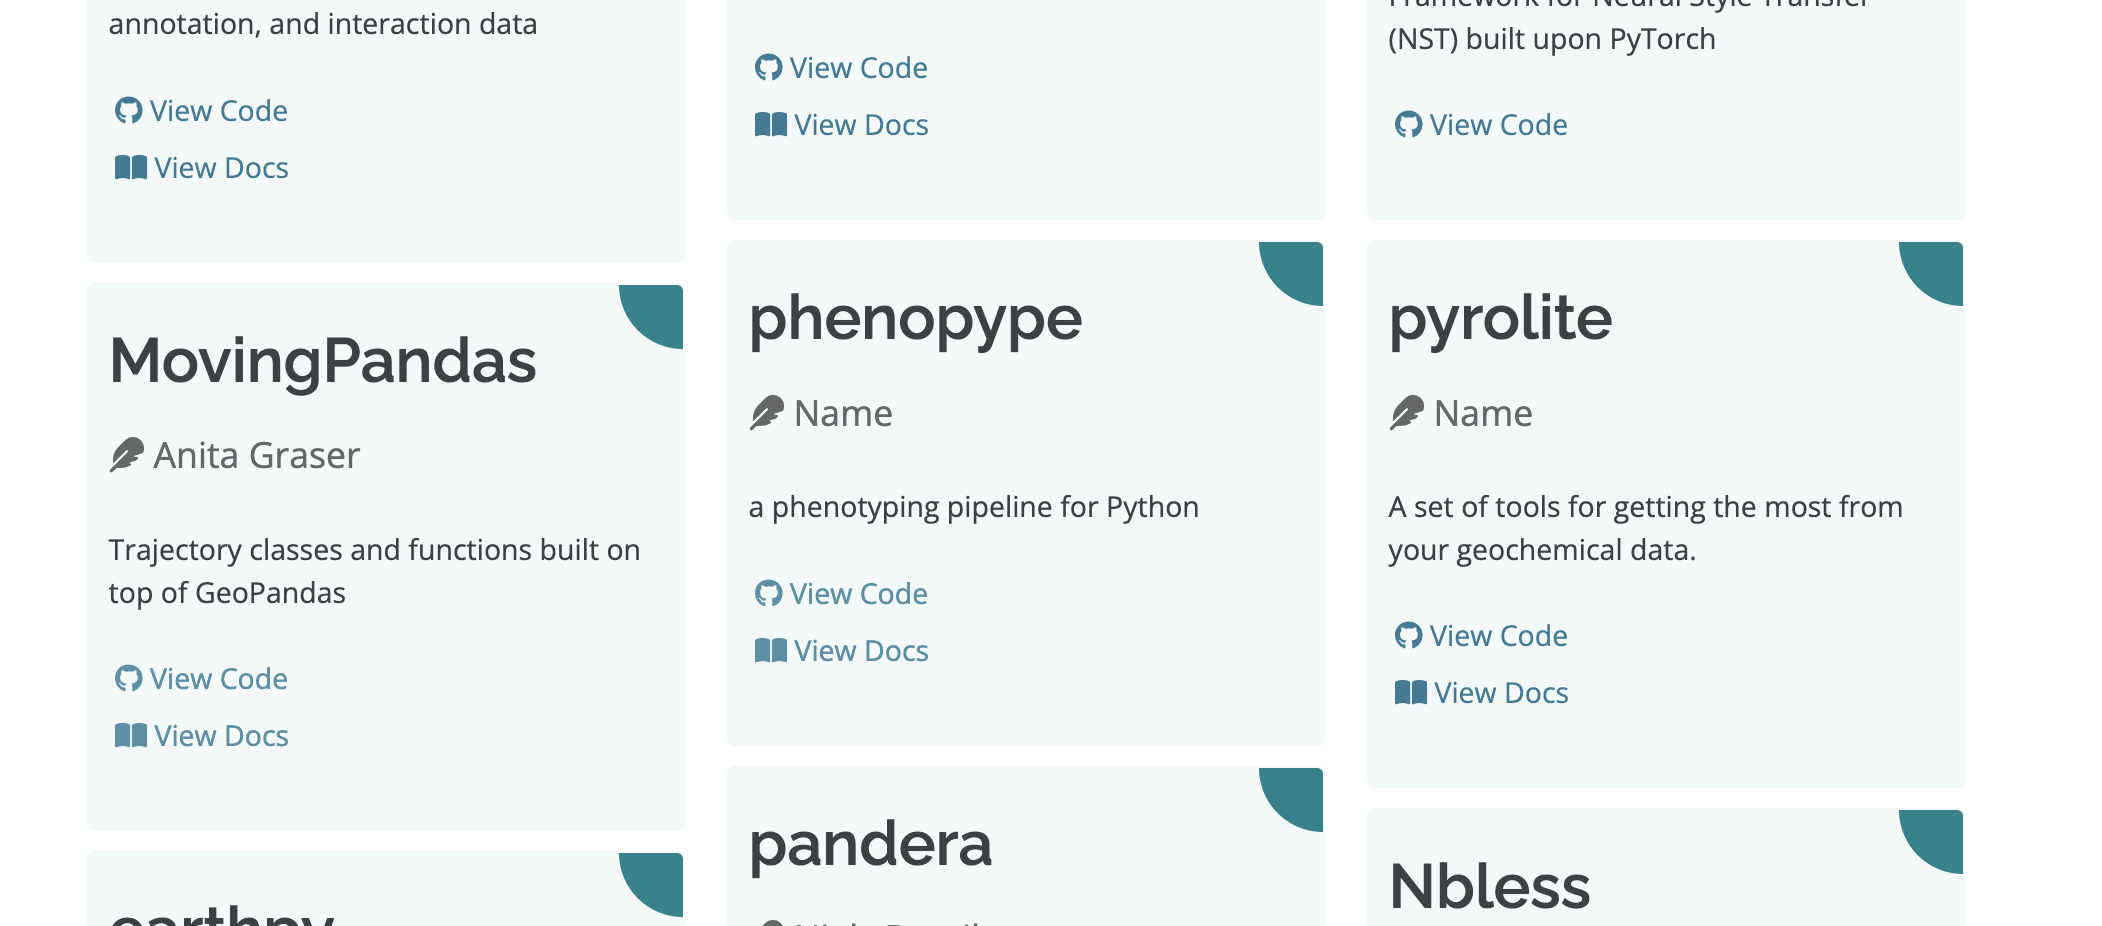
Task: Click 'Trajectory classes and functions' description
Action: point(374,571)
